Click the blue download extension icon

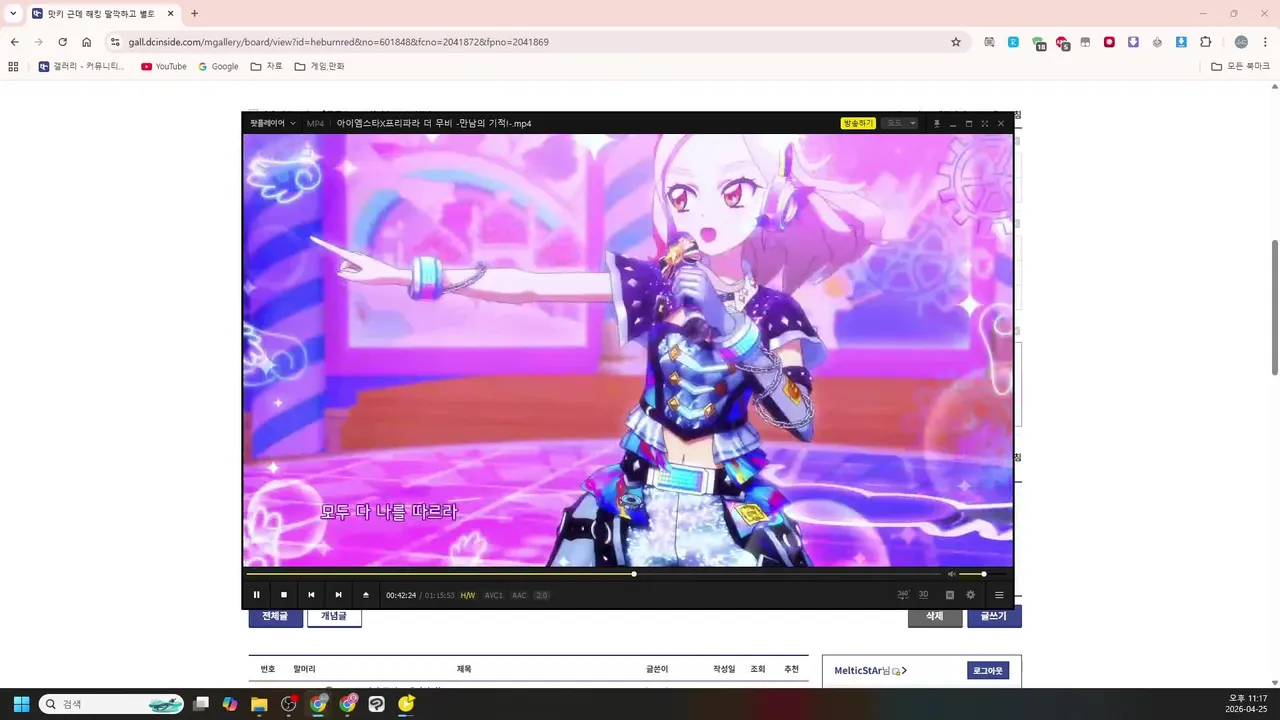(x=1181, y=42)
